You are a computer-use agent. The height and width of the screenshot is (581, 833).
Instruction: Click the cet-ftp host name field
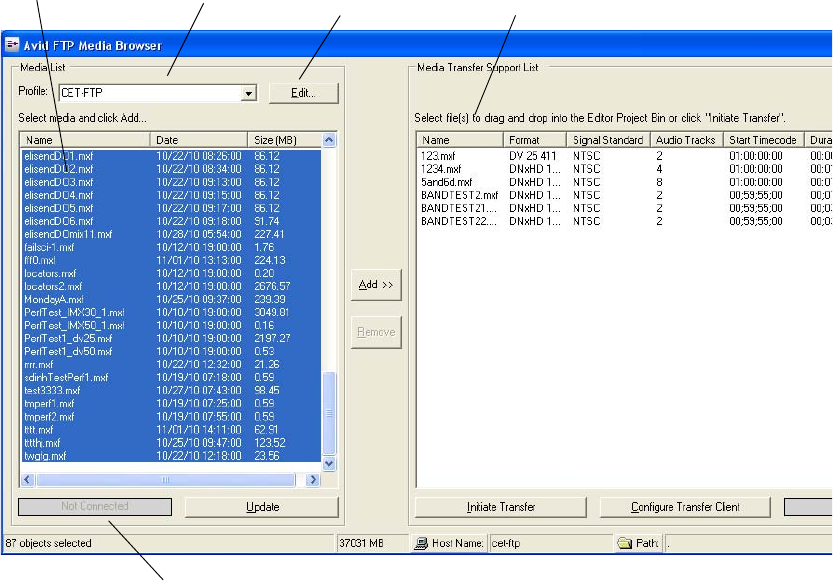point(550,543)
